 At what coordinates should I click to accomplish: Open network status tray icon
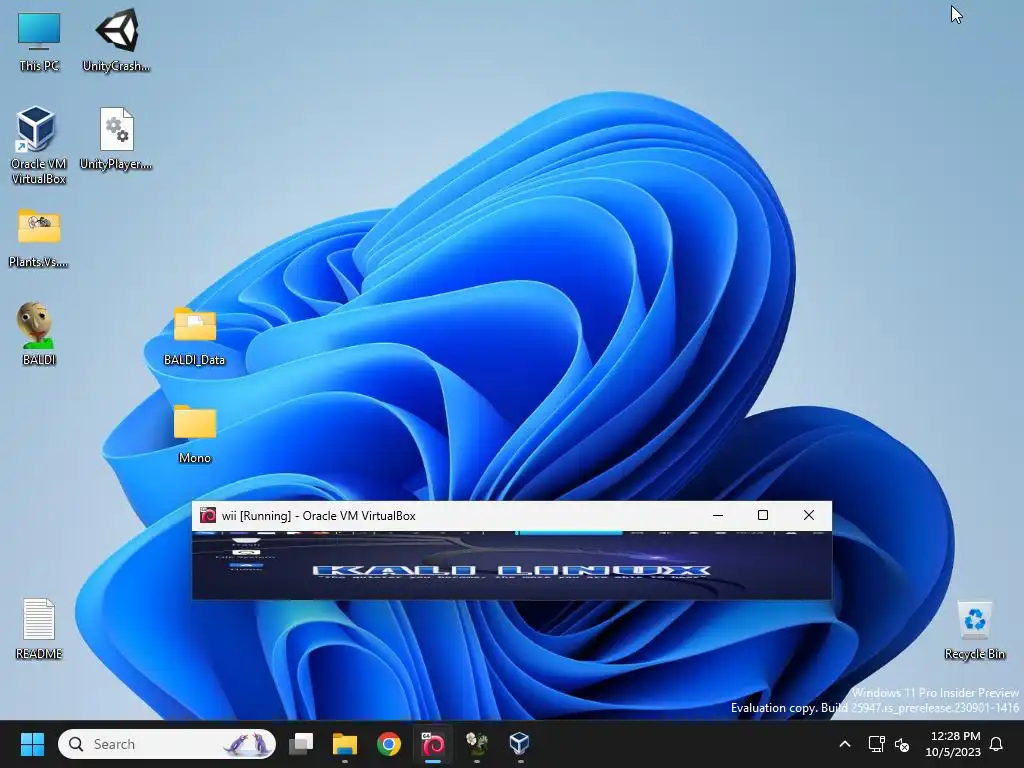coord(876,744)
